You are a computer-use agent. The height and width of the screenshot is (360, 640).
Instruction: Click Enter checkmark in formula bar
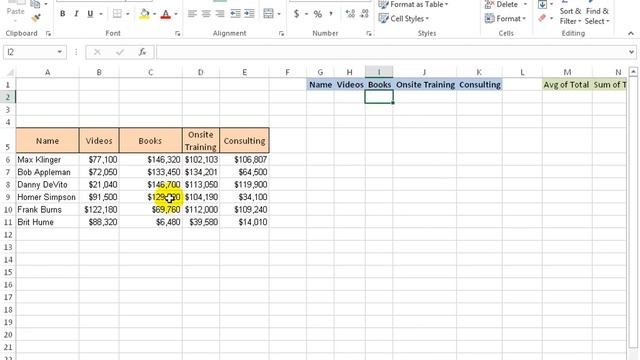coord(120,52)
